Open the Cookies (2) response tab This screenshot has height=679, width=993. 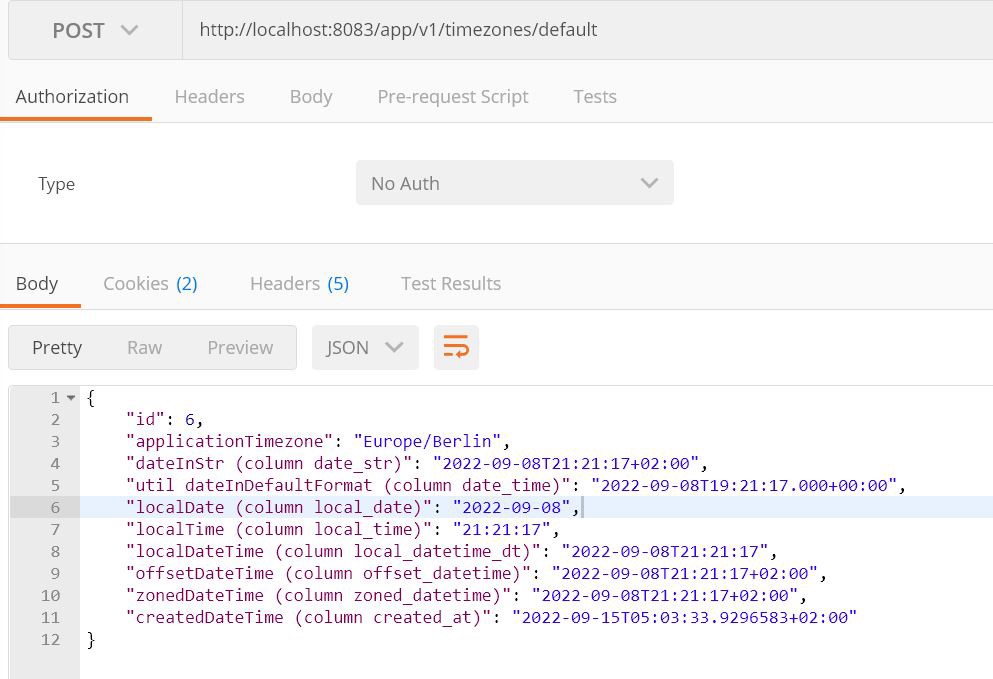[x=150, y=283]
